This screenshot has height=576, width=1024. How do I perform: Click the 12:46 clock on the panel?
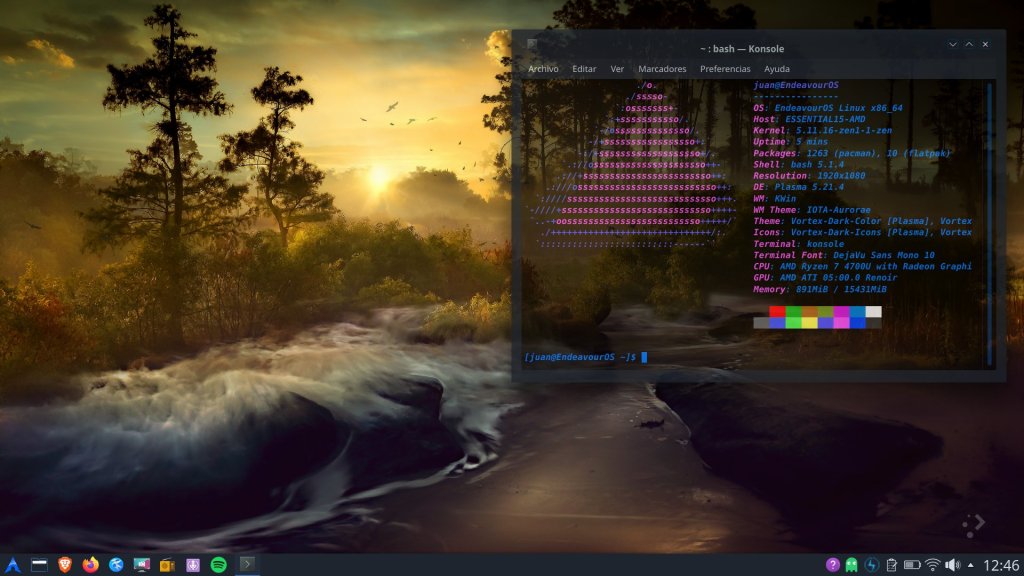1001,565
